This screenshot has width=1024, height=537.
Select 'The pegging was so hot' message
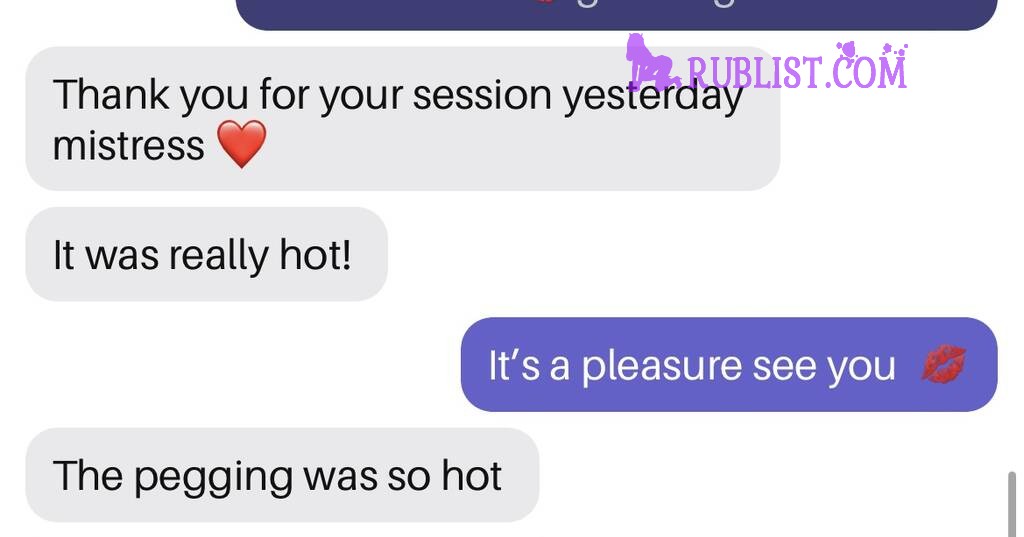[282, 475]
